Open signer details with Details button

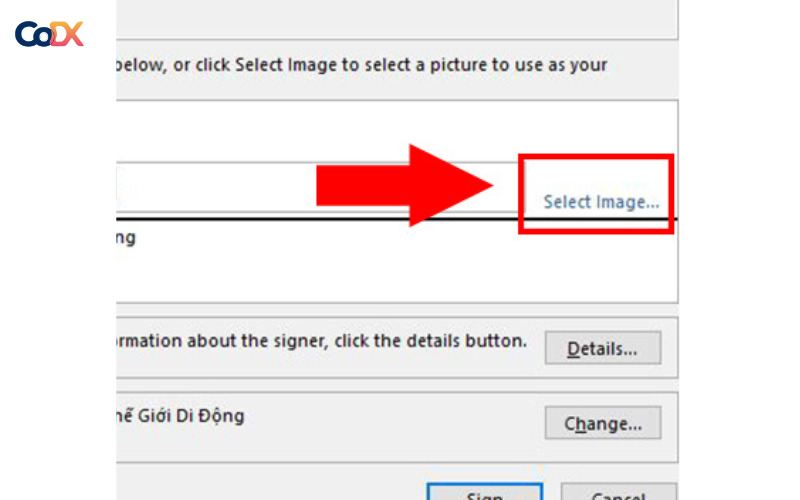coord(602,349)
